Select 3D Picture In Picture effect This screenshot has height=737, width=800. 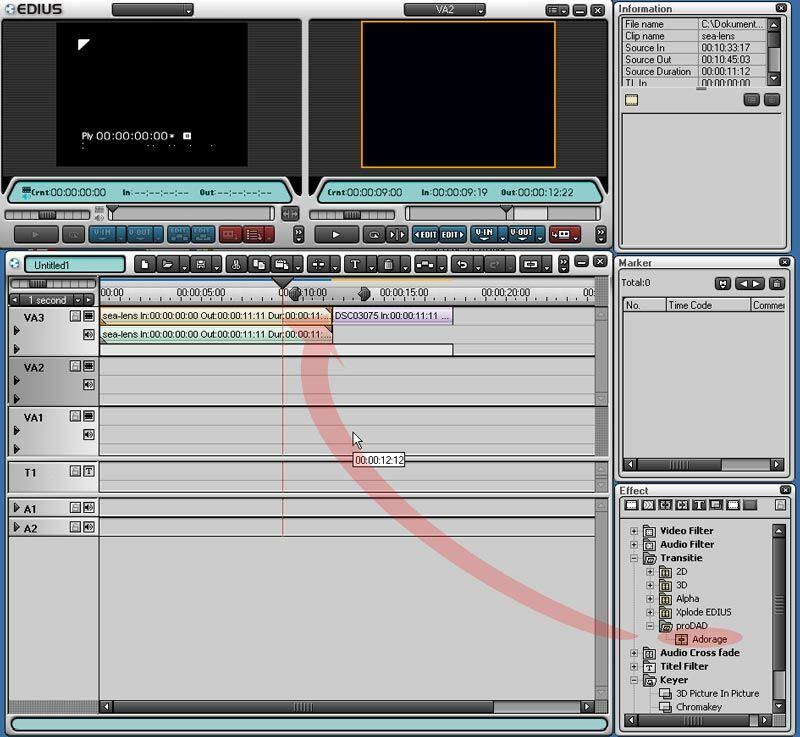click(x=717, y=694)
